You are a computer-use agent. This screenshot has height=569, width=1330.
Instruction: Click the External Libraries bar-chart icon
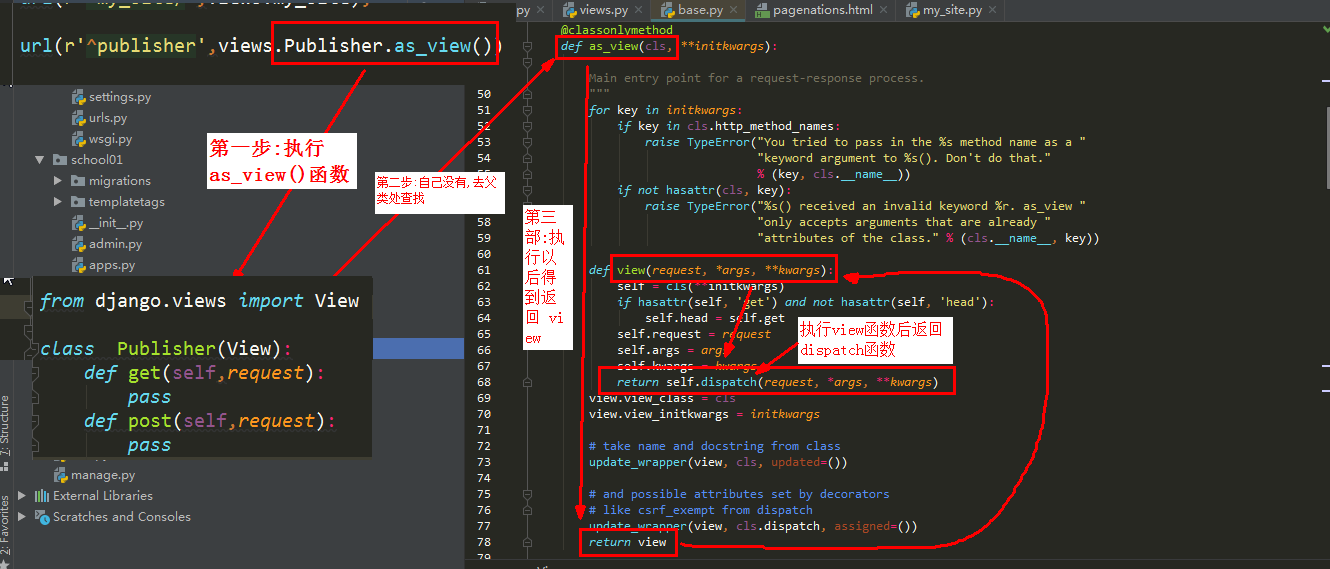tap(42, 496)
